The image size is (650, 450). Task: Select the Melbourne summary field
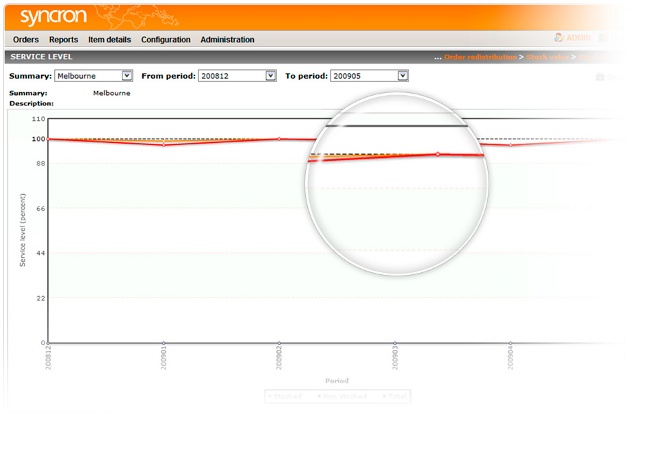pyautogui.click(x=93, y=75)
